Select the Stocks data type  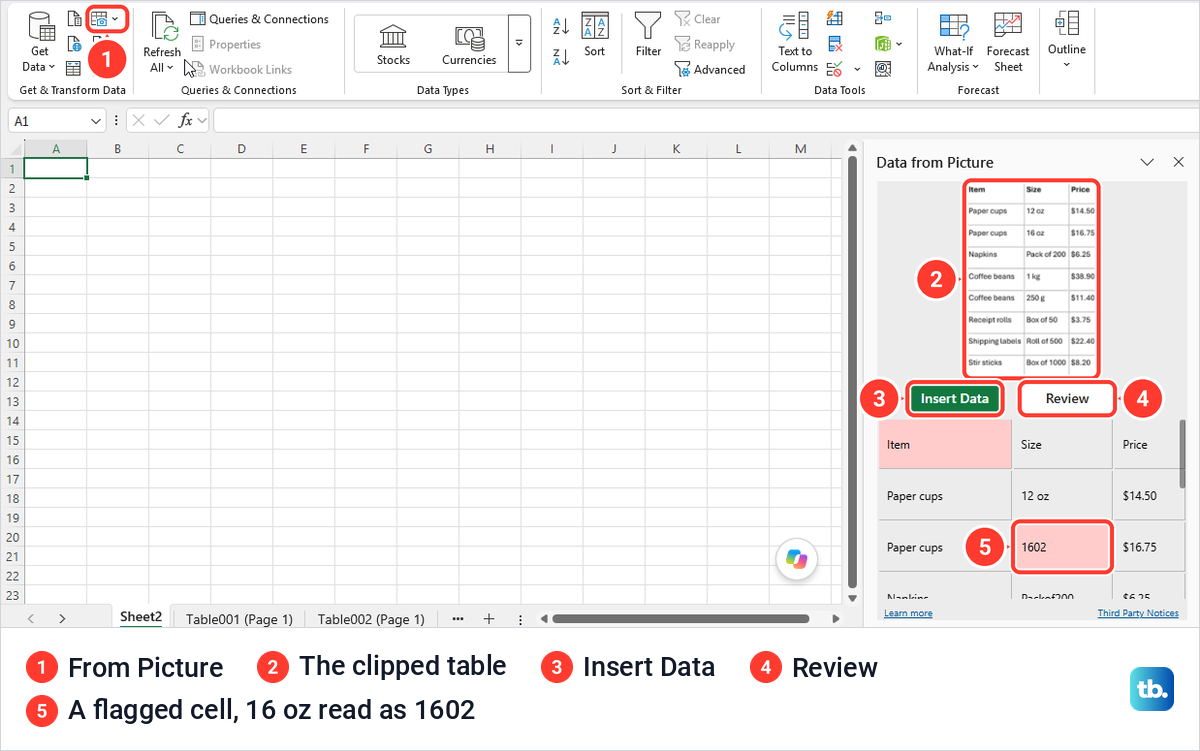[x=393, y=43]
